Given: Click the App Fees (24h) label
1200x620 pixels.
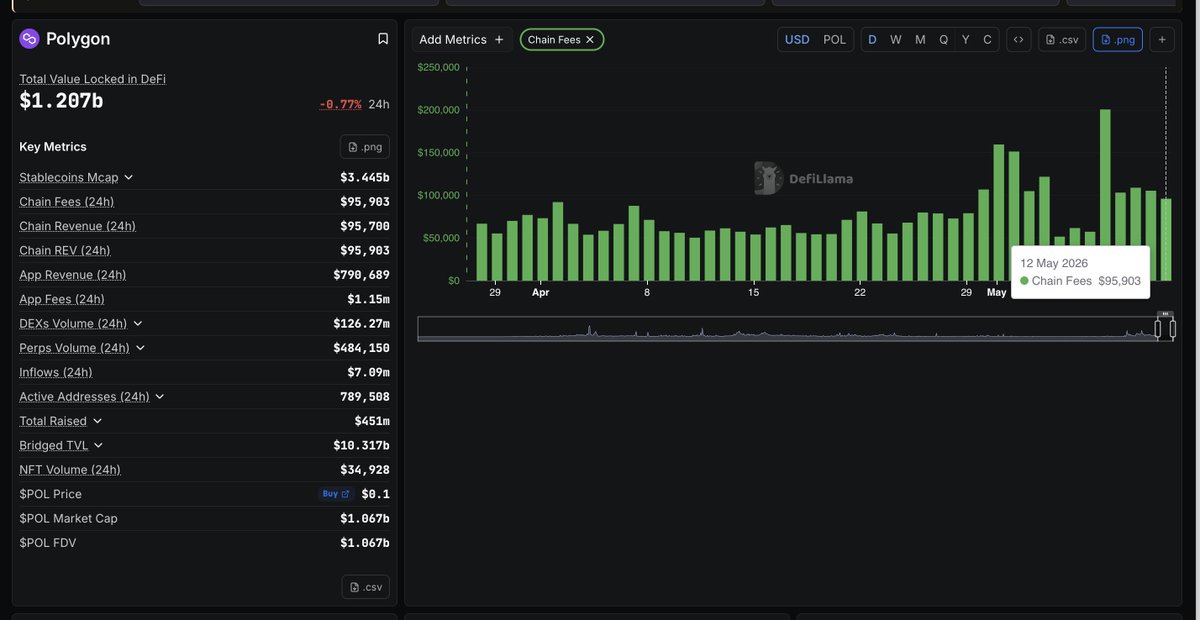Looking at the screenshot, I should point(62,299).
